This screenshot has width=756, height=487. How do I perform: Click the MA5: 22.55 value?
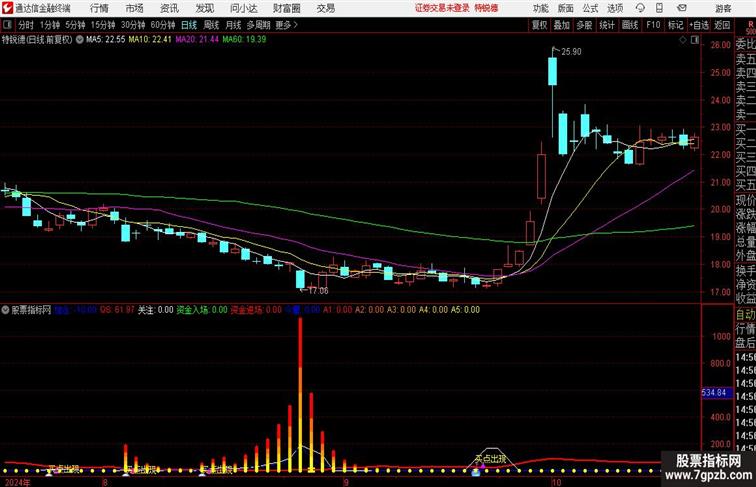tap(106, 40)
